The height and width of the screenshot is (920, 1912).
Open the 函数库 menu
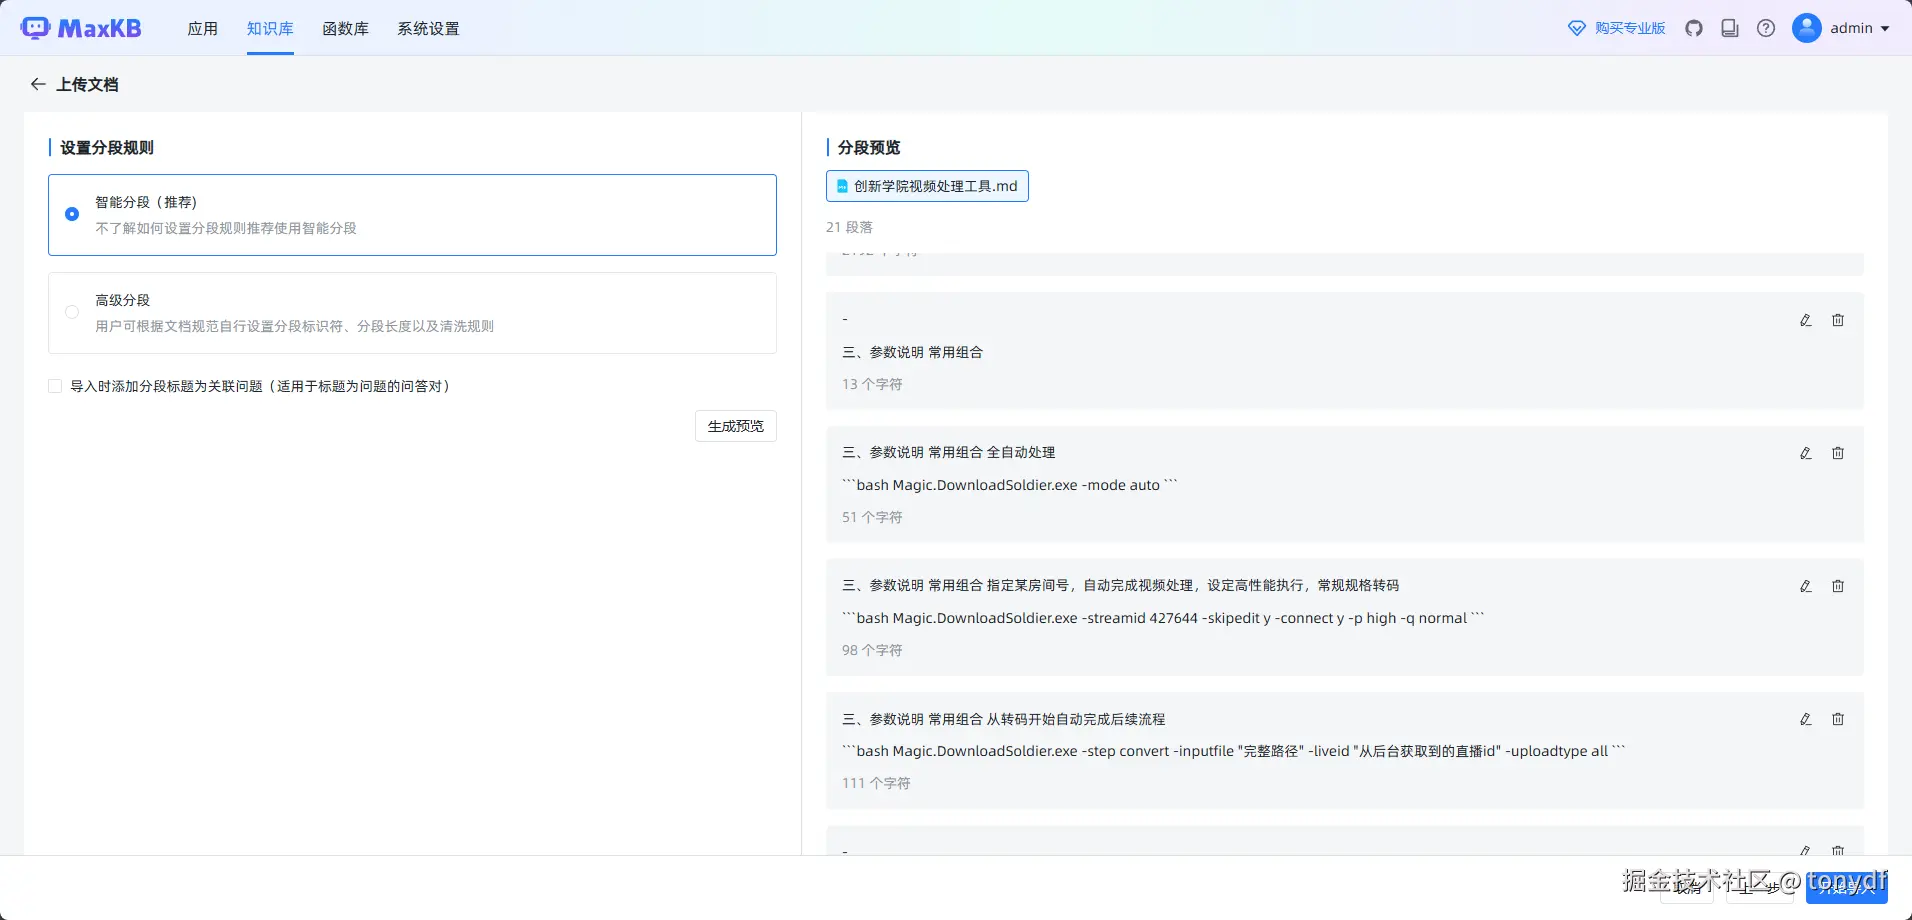point(345,28)
